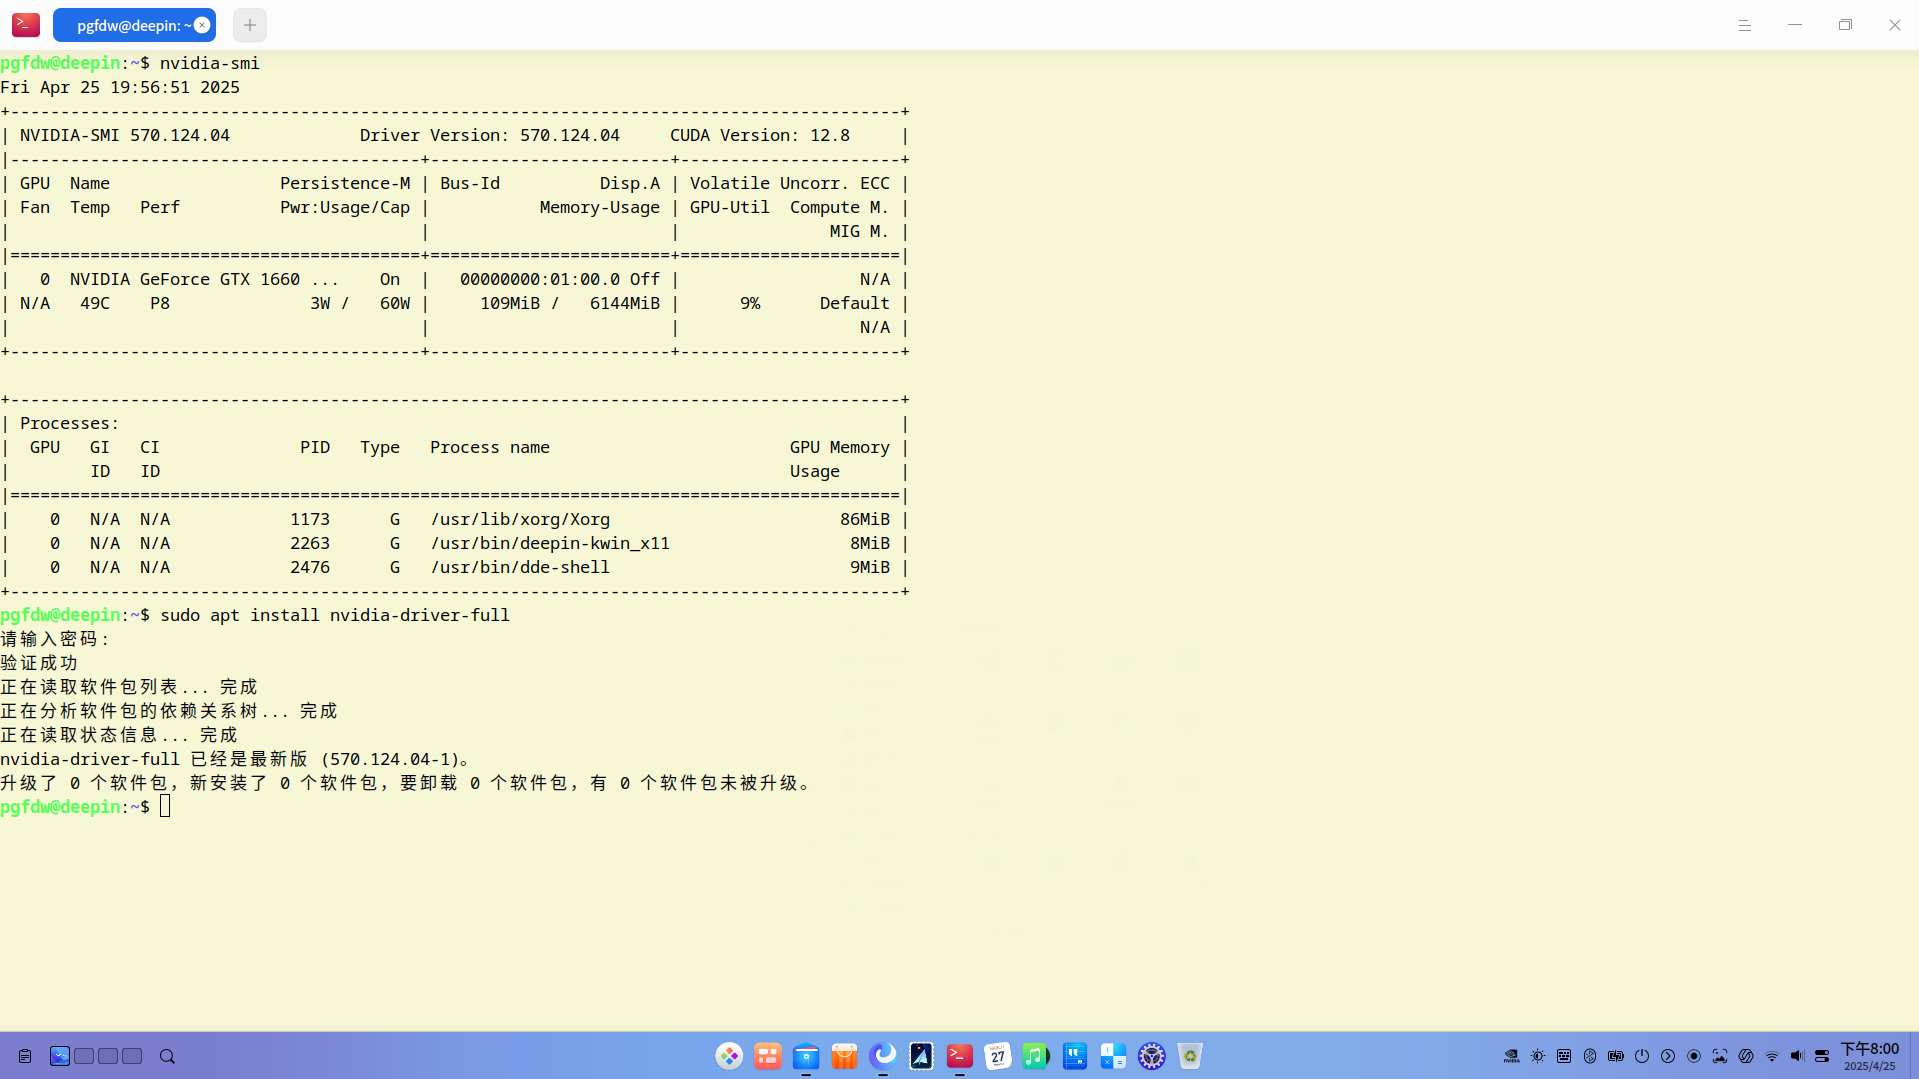The image size is (1919, 1079).
Task: Open the blue browser dock icon
Action: 883,1056
